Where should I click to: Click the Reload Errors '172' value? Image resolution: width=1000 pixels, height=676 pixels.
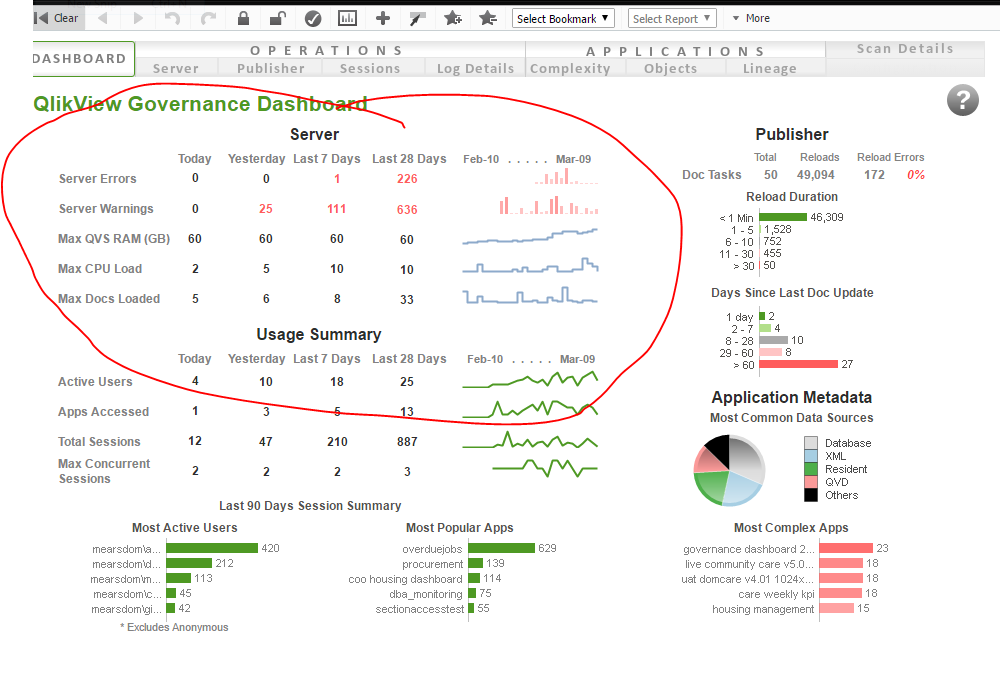click(874, 175)
